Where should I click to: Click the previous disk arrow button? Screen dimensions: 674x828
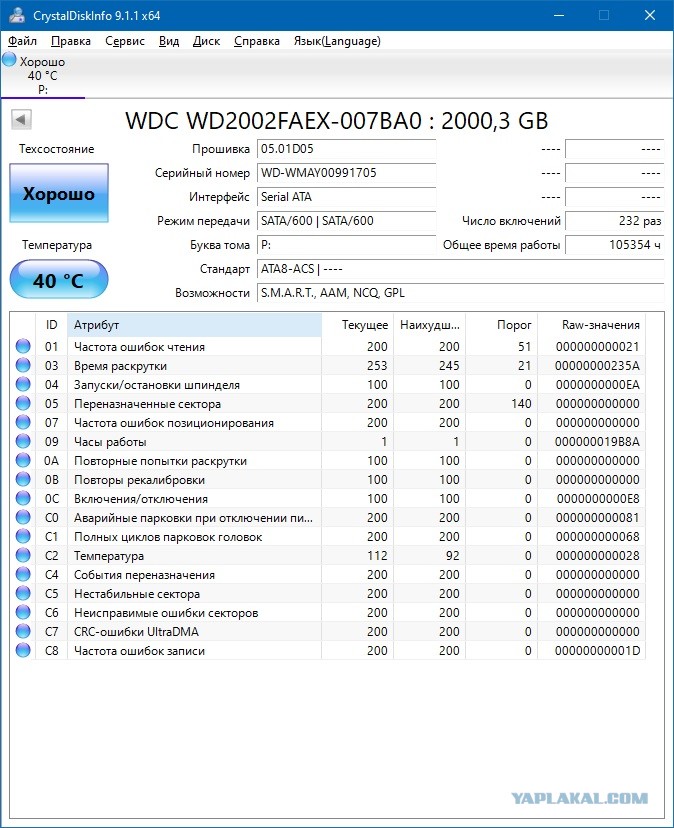coord(21,119)
